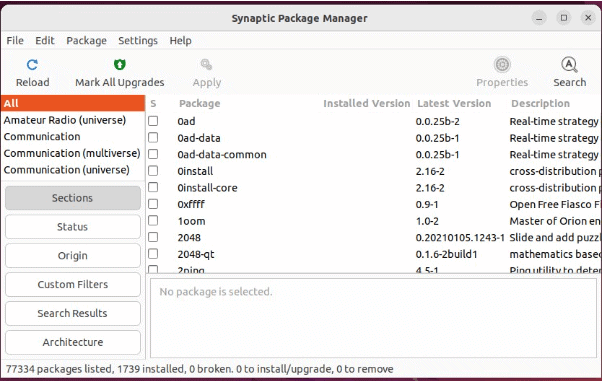Toggle checkbox for 2048-qt package
The image size is (603, 381).
coord(153,254)
